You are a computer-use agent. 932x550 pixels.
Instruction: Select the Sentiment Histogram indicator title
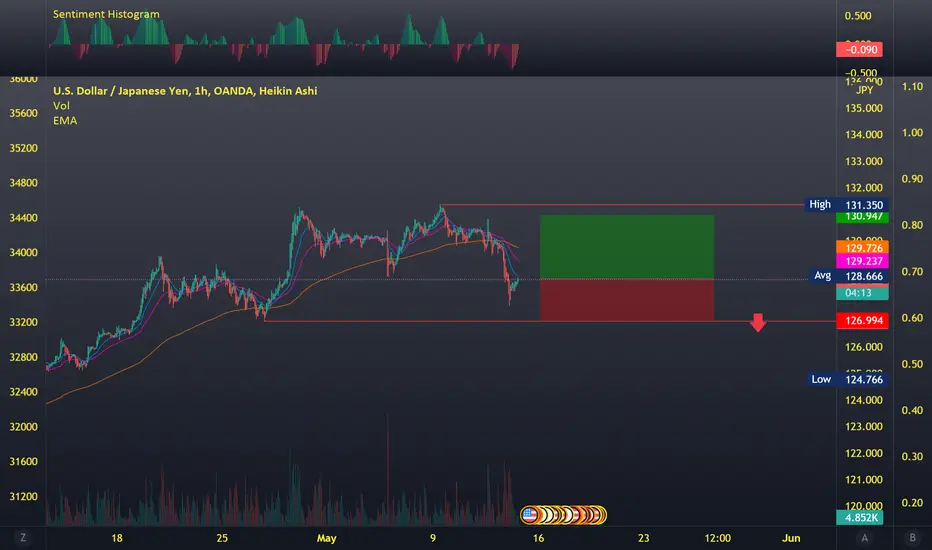(x=106, y=14)
